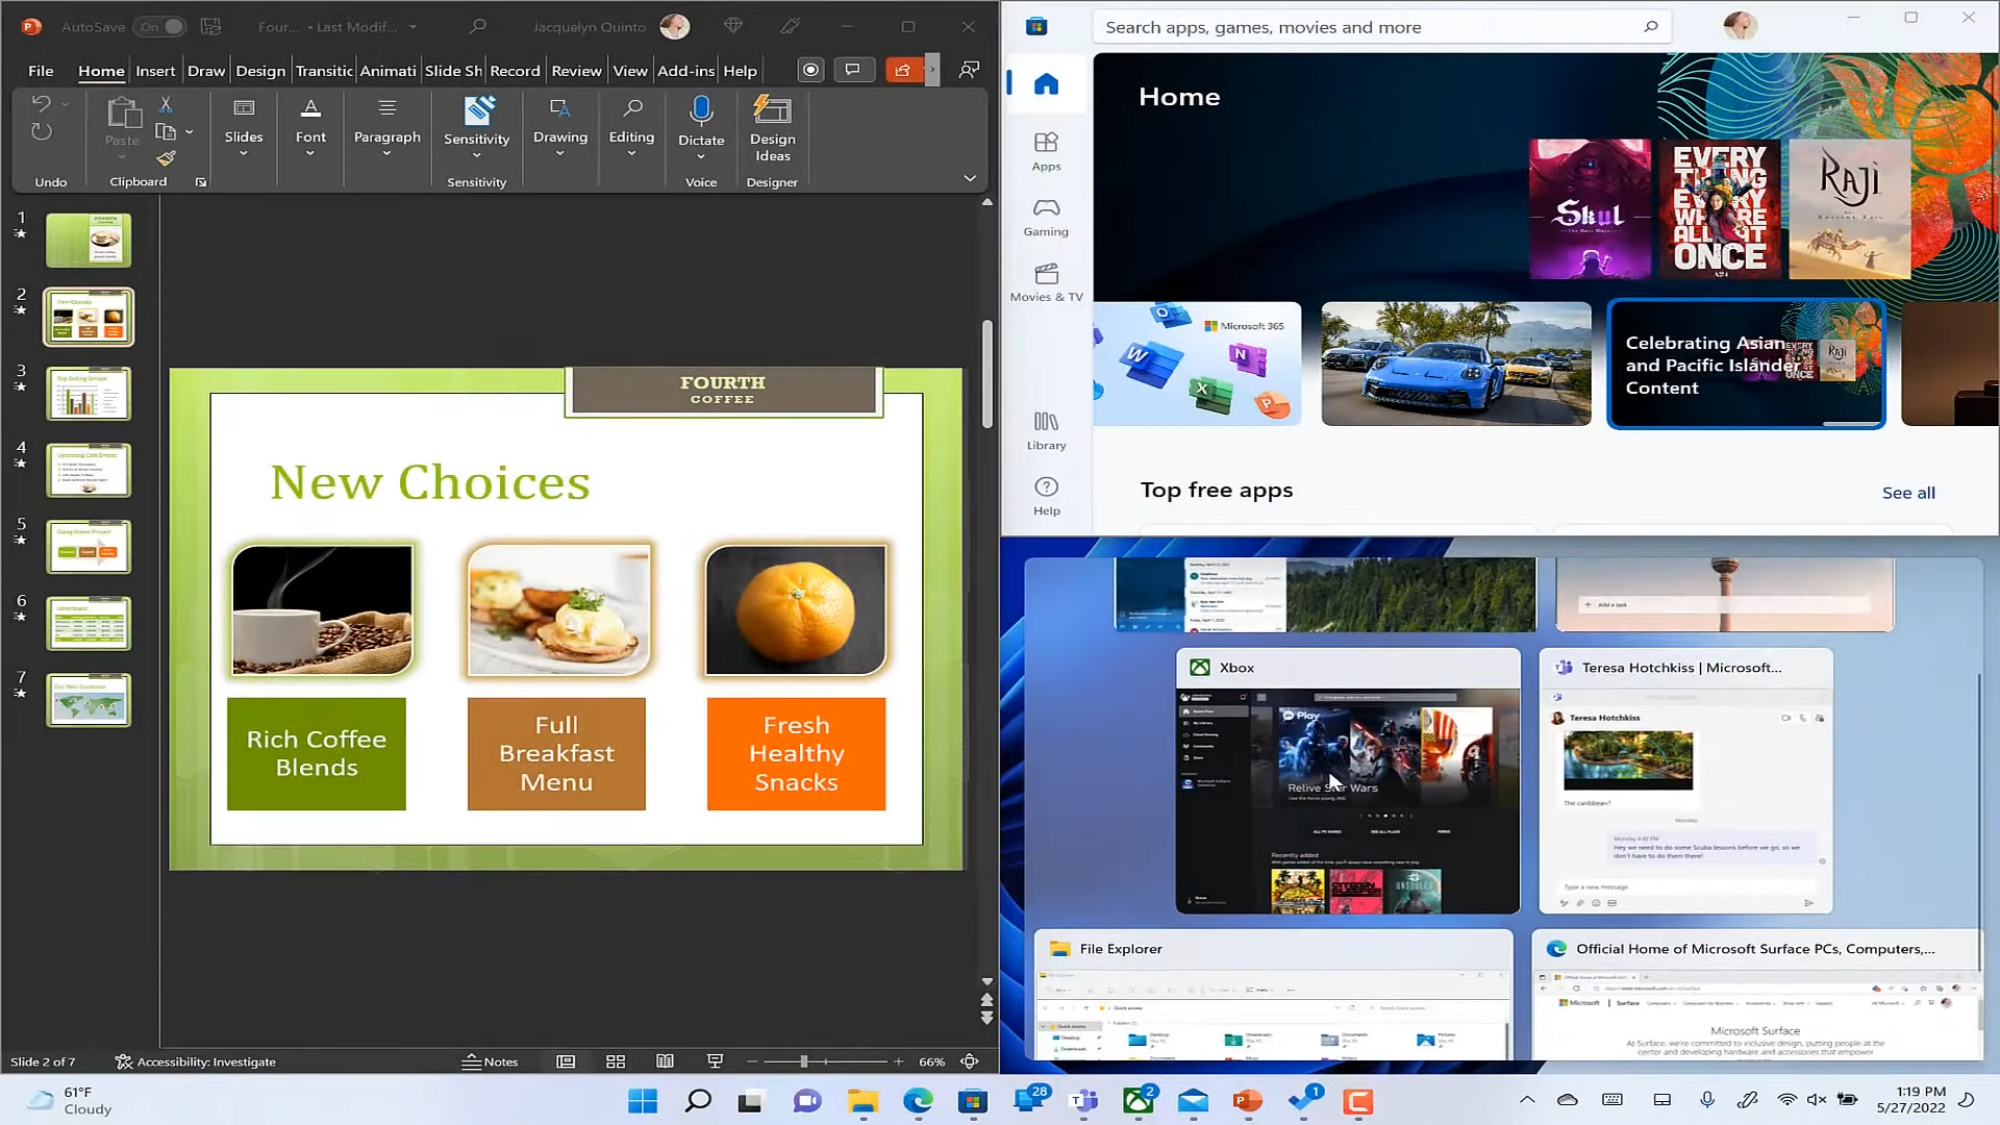Click Accessibility Investigate status bar item
This screenshot has width=2000, height=1125.
(x=194, y=1060)
